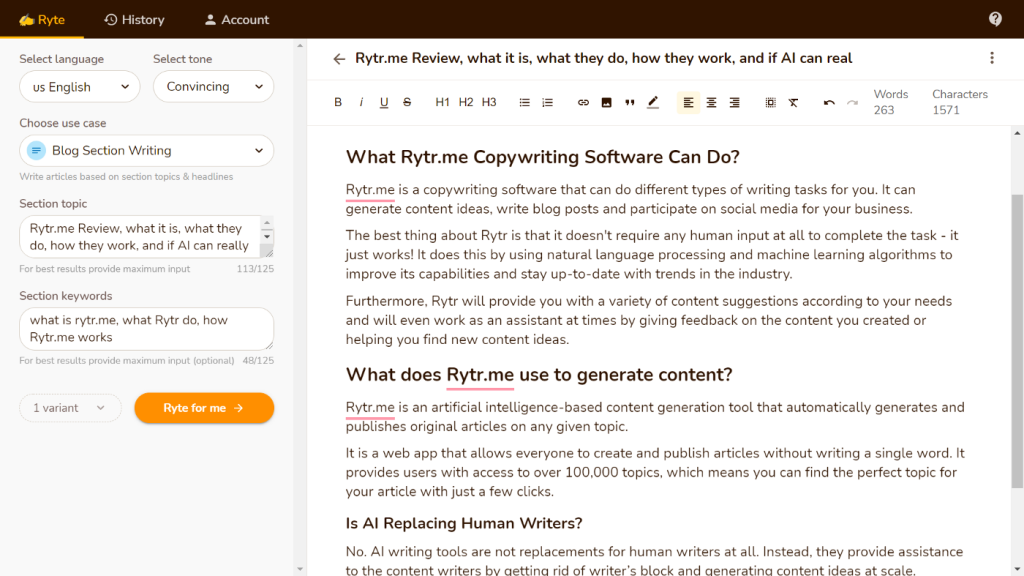Toggle italic text formatting

[361, 102]
